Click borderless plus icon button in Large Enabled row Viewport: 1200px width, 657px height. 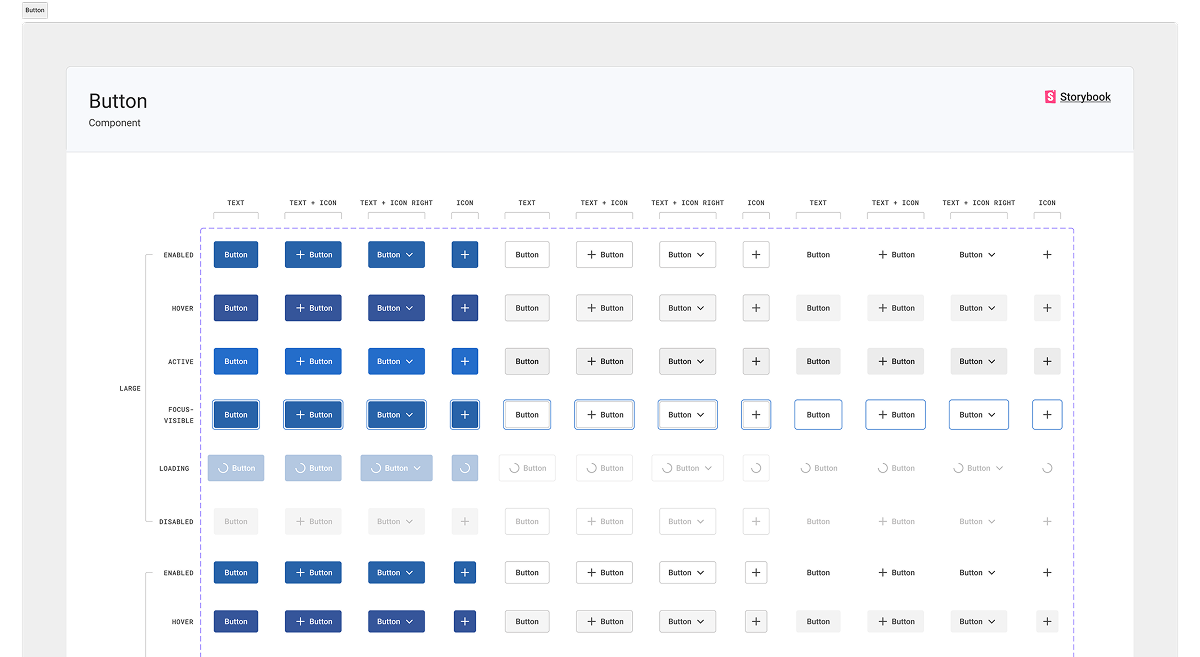pyautogui.click(x=1047, y=255)
